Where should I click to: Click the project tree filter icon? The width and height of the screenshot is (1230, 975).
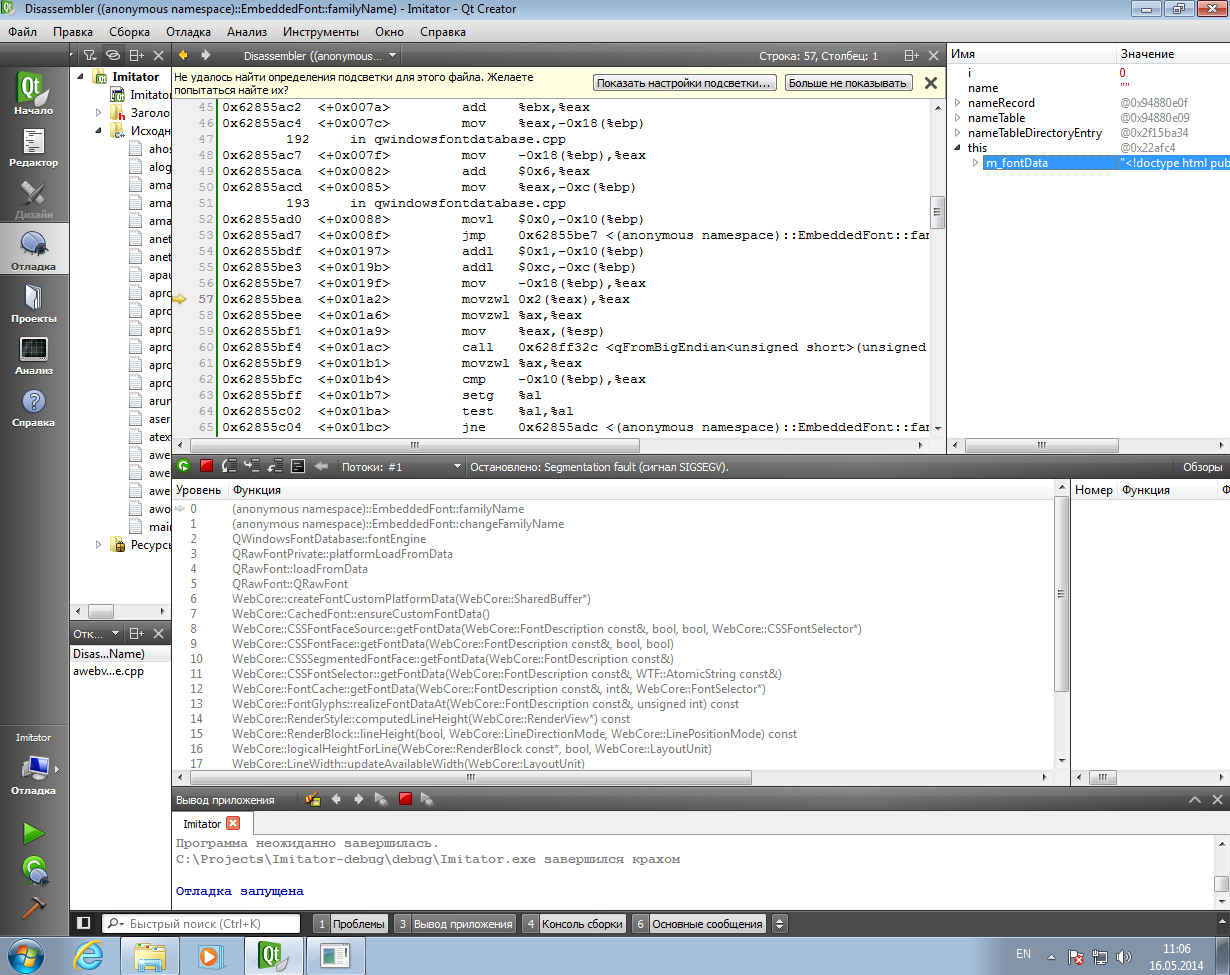pos(88,56)
